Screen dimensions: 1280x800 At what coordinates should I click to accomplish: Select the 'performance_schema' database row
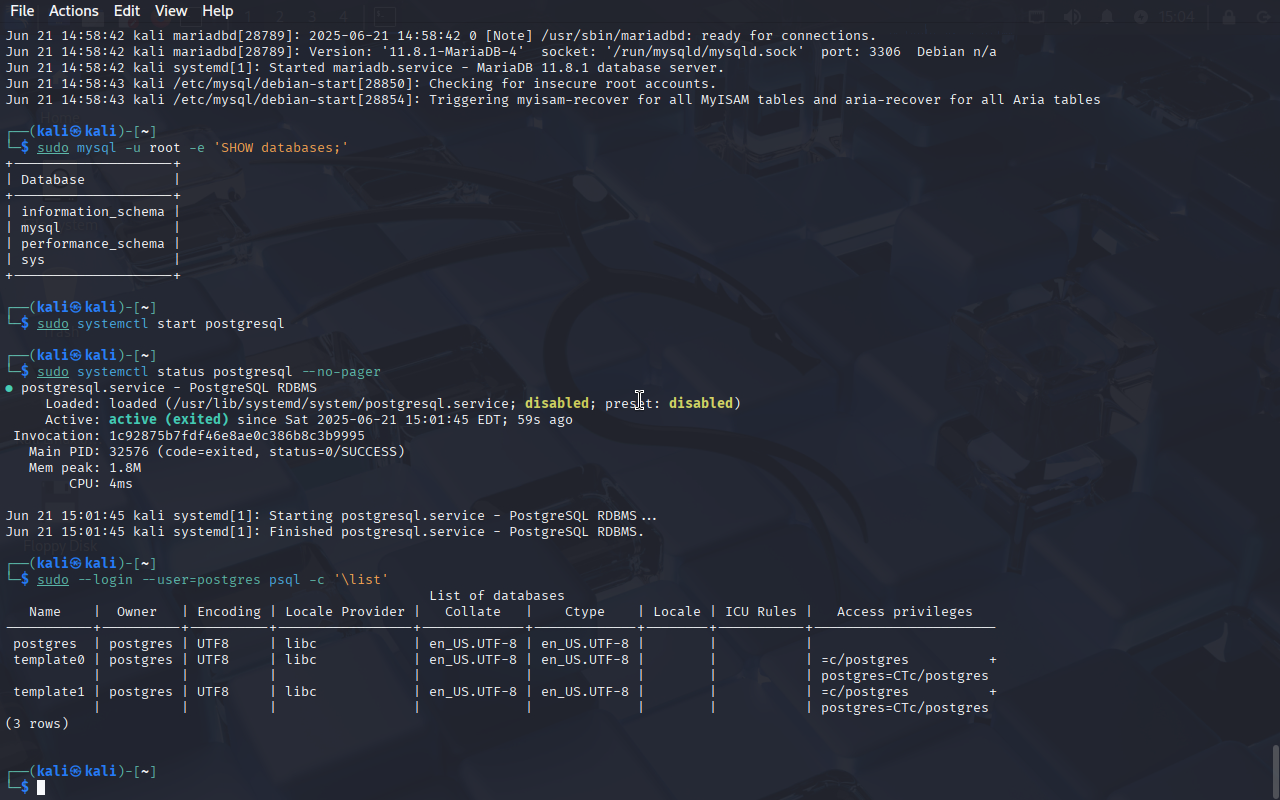tap(93, 244)
